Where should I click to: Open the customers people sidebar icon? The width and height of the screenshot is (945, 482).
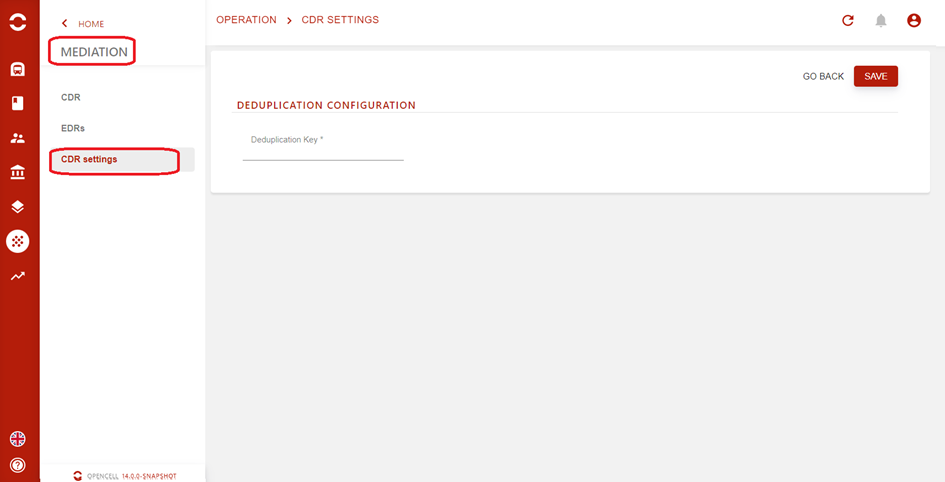click(x=17, y=139)
